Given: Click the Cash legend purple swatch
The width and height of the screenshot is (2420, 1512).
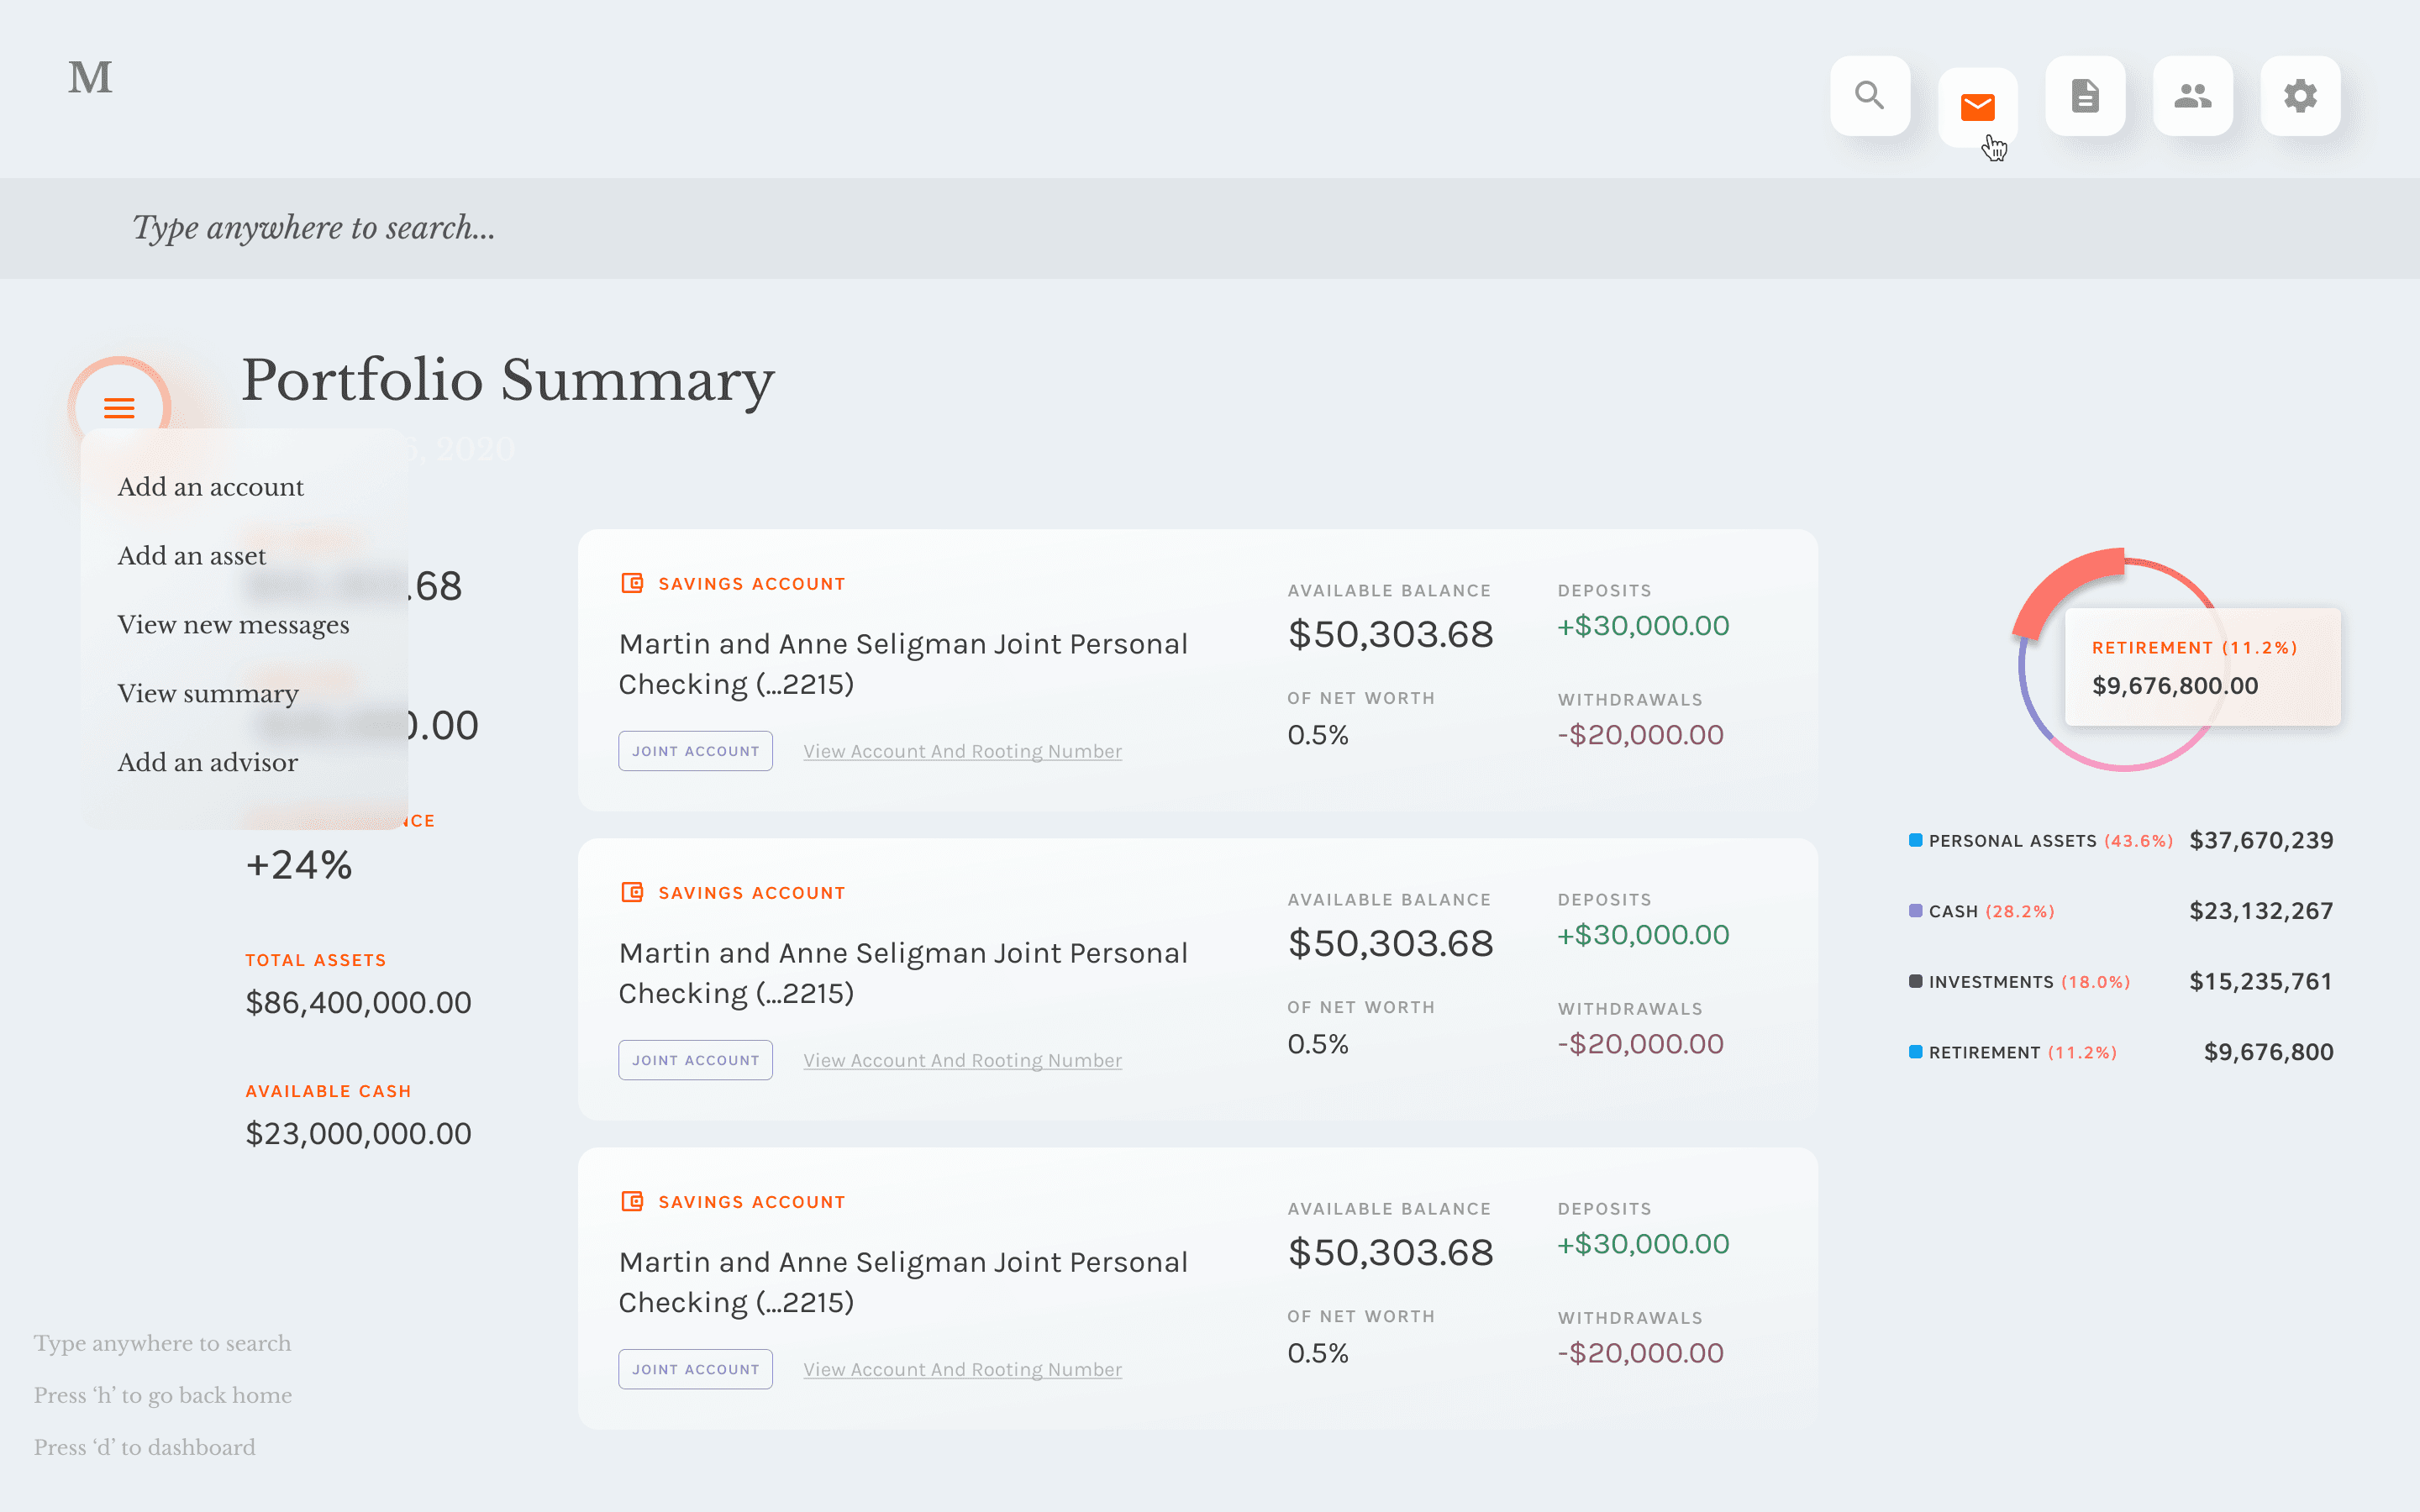Looking at the screenshot, I should (1915, 911).
